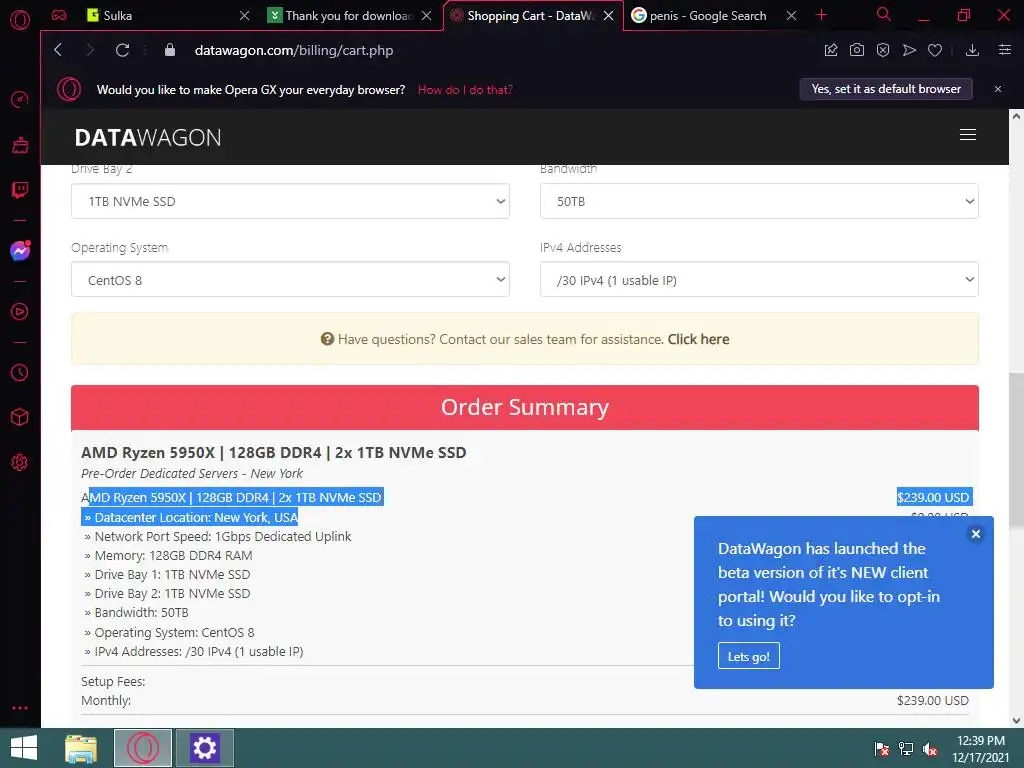Image resolution: width=1024 pixels, height=768 pixels.
Task: Open My Flow send icon
Action: click(909, 50)
